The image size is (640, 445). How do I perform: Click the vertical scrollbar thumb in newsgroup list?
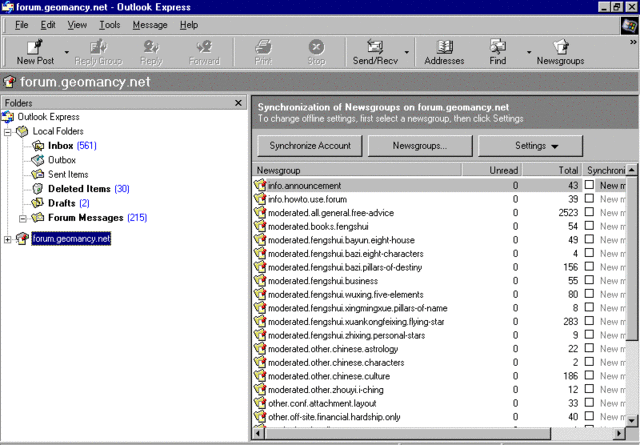pos(631,258)
